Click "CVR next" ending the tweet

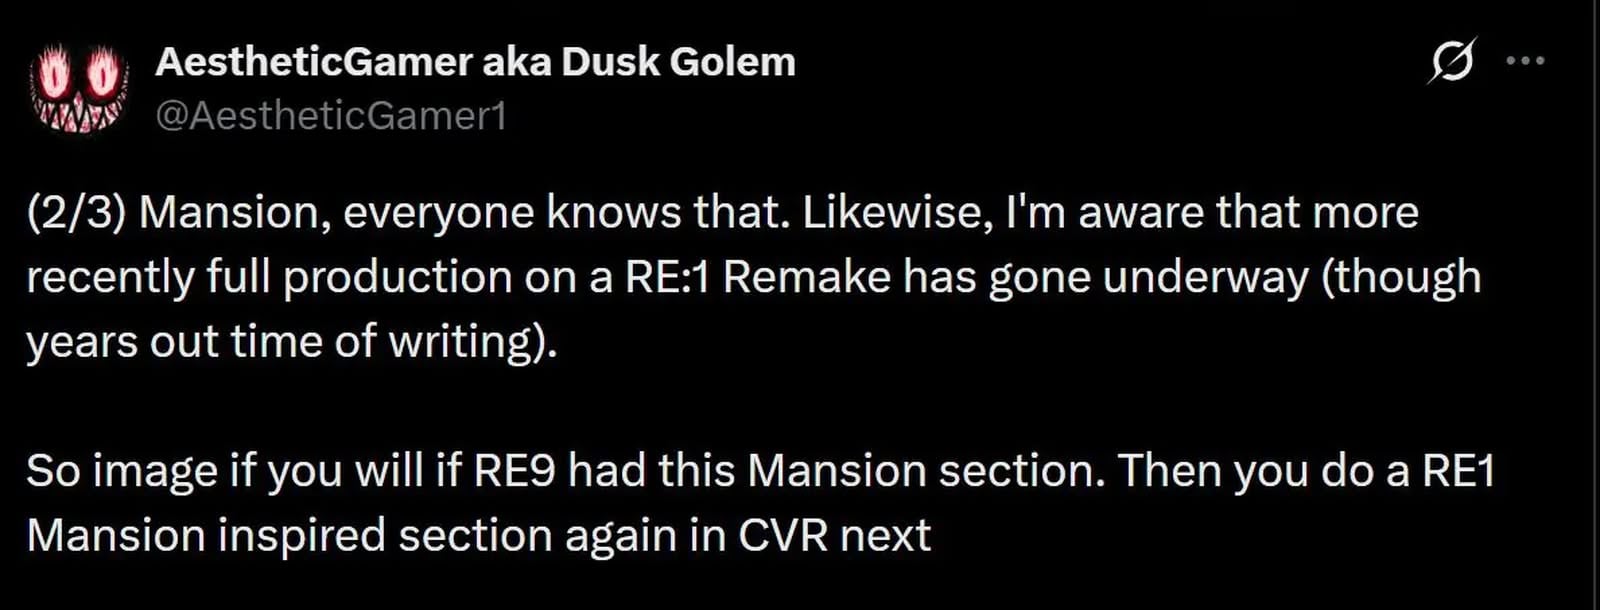(834, 535)
